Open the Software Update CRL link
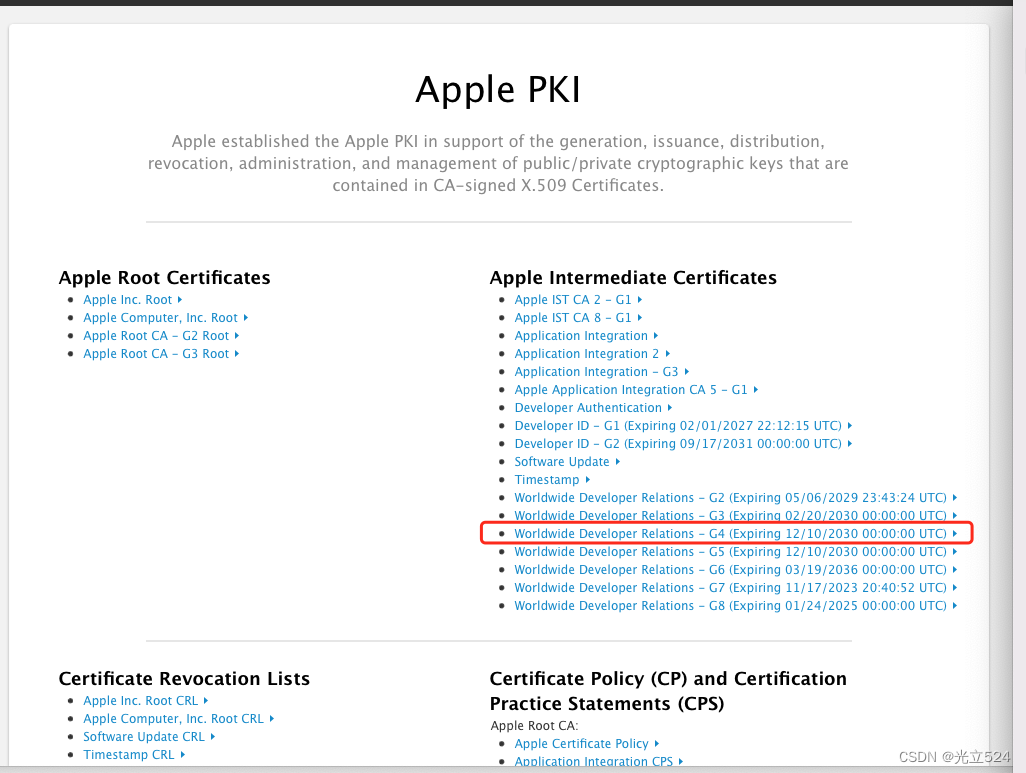This screenshot has height=773, width=1026. click(143, 736)
